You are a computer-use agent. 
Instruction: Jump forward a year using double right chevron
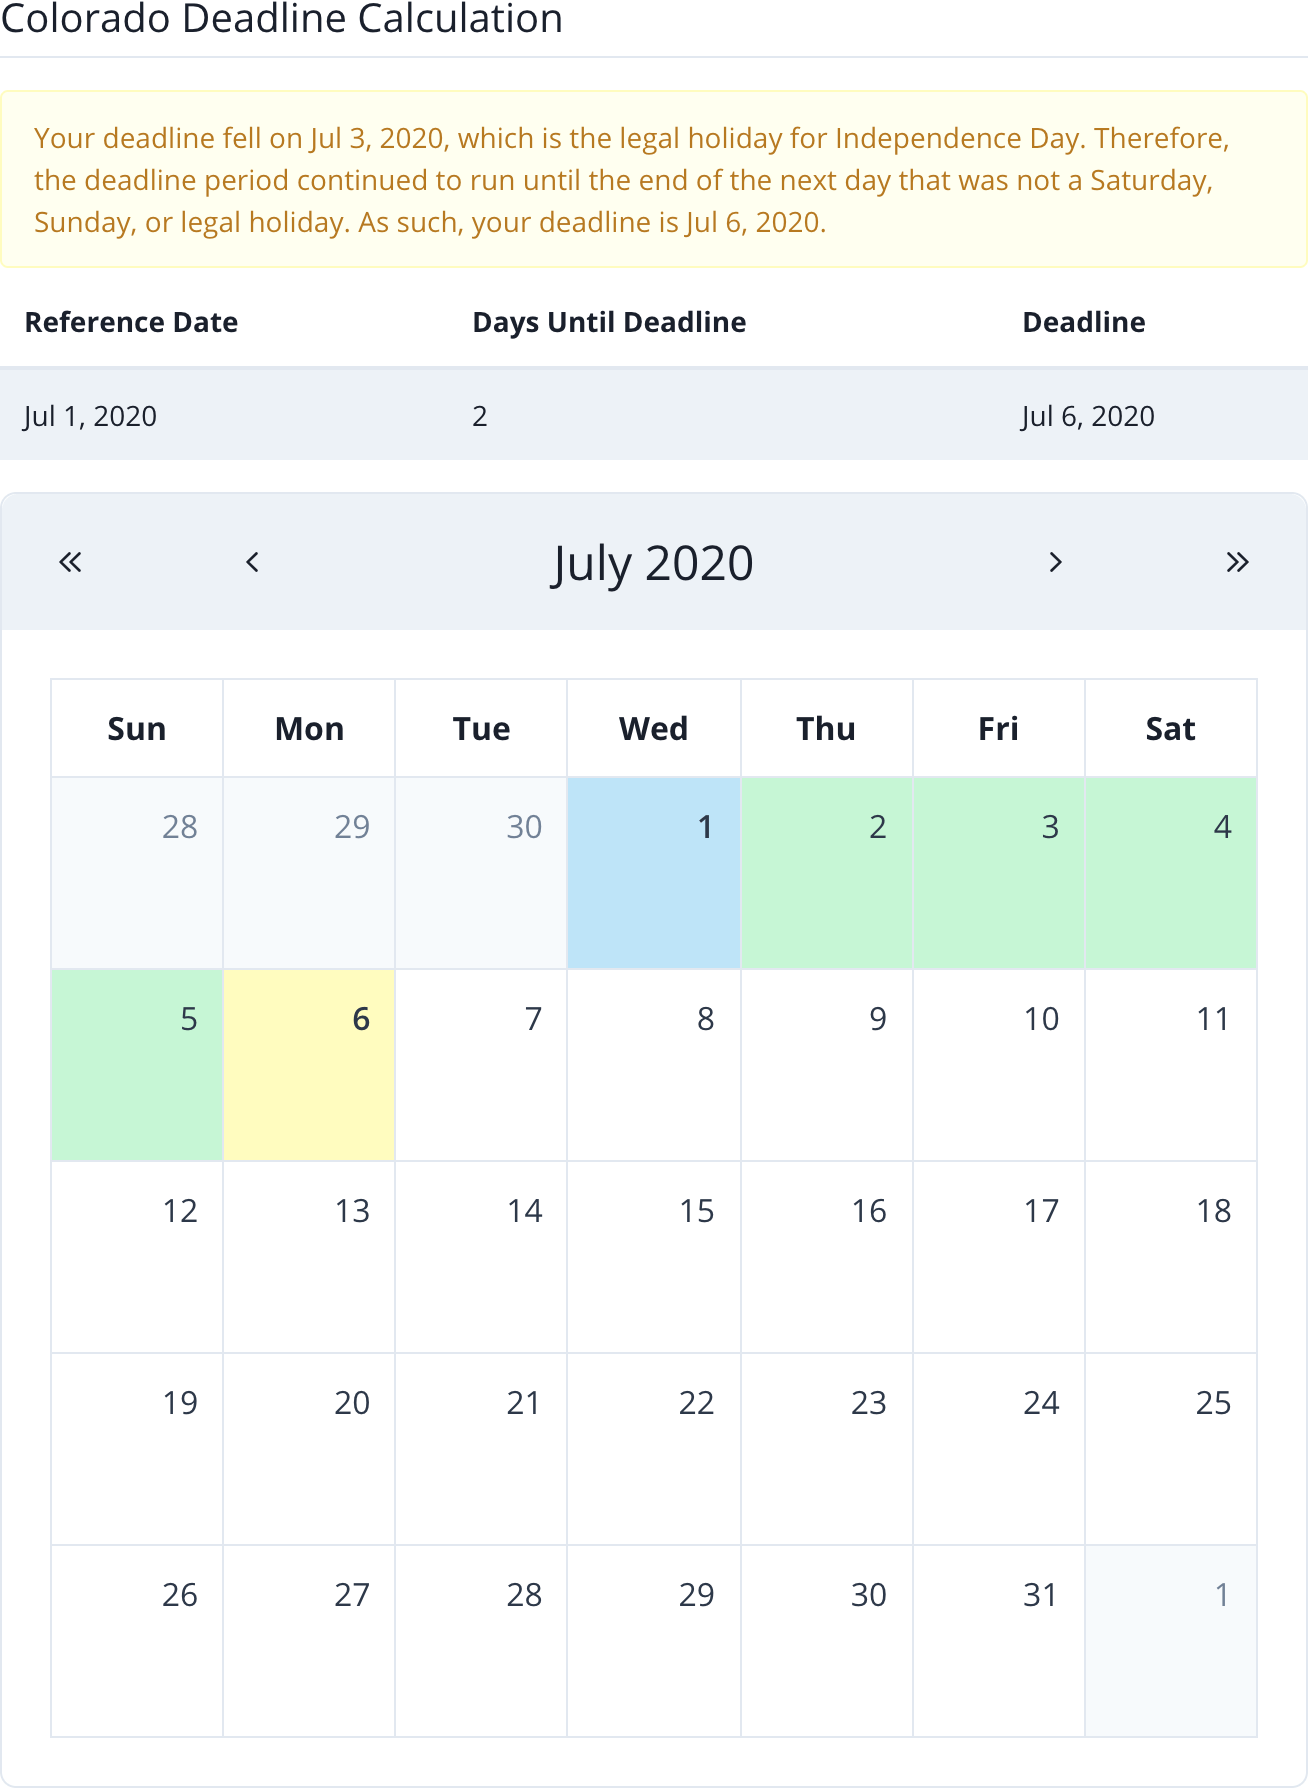[1237, 562]
